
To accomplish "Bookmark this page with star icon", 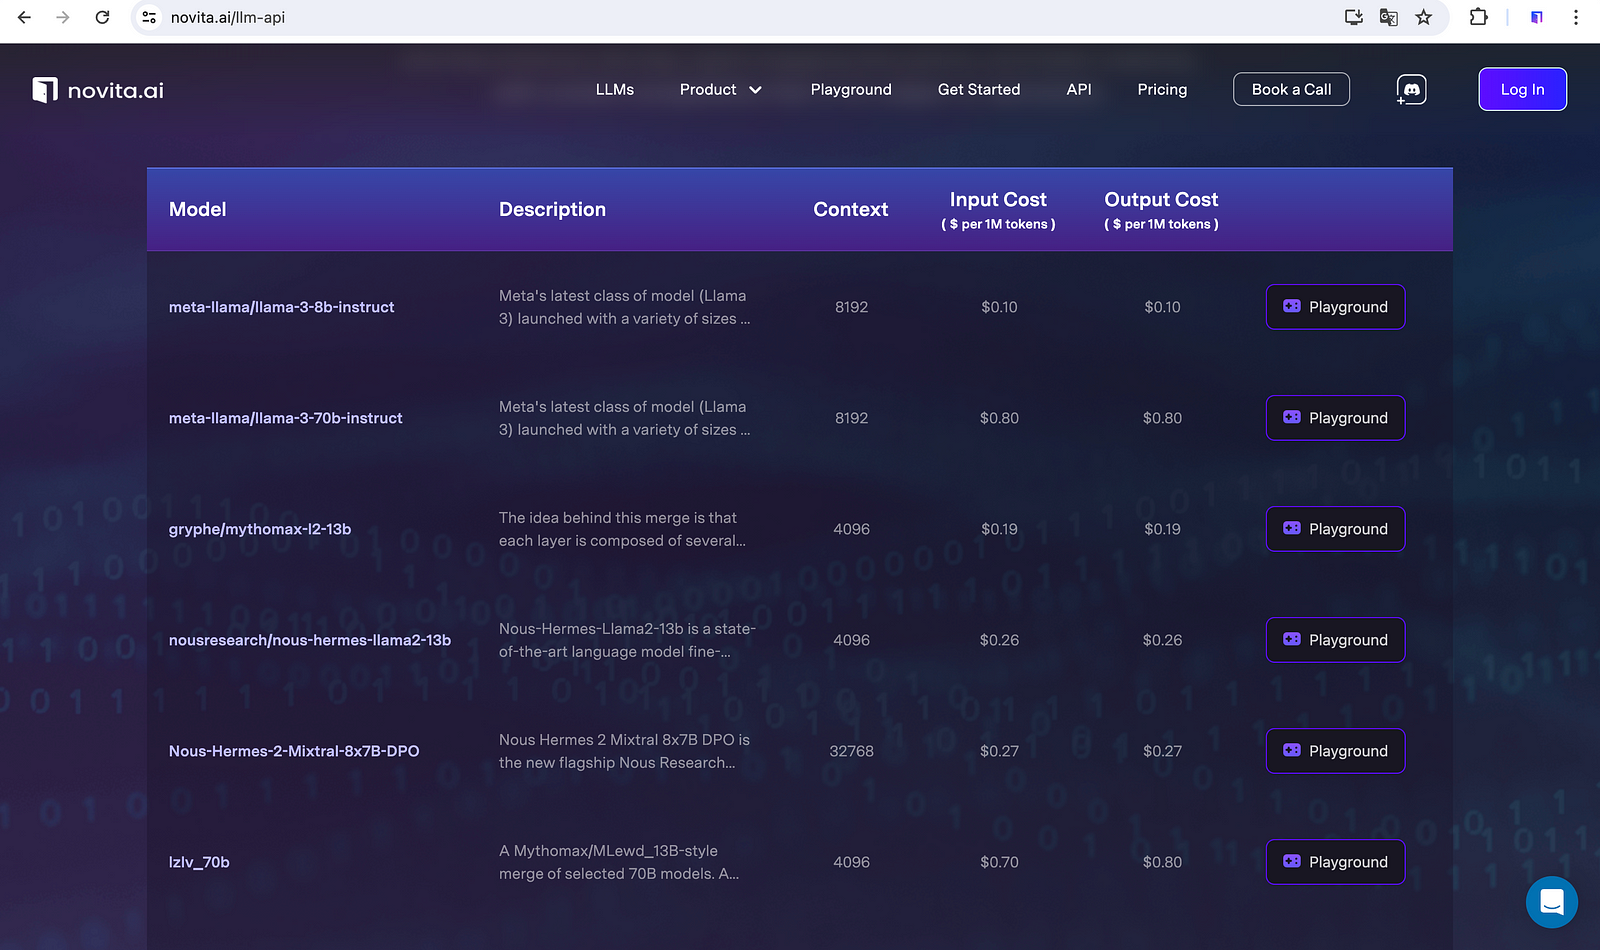I will (1424, 17).
